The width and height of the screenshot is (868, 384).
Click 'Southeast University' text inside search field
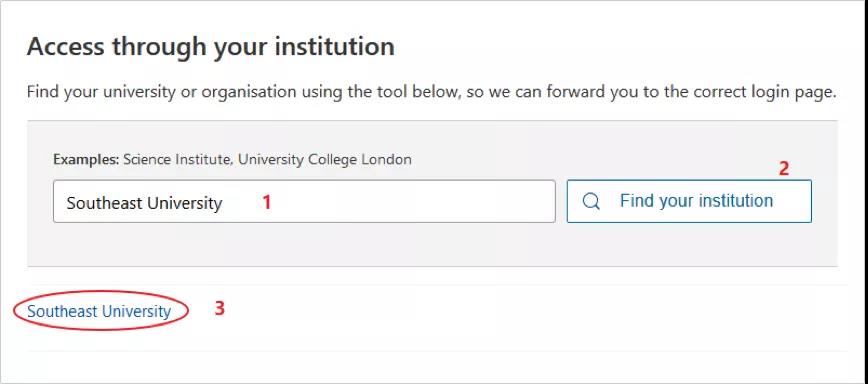point(144,203)
